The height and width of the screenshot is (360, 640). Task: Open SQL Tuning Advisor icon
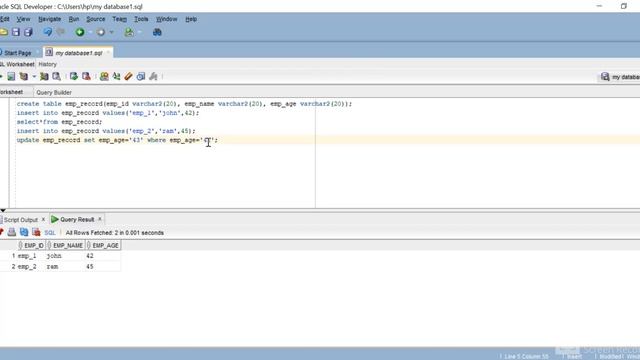point(56,76)
